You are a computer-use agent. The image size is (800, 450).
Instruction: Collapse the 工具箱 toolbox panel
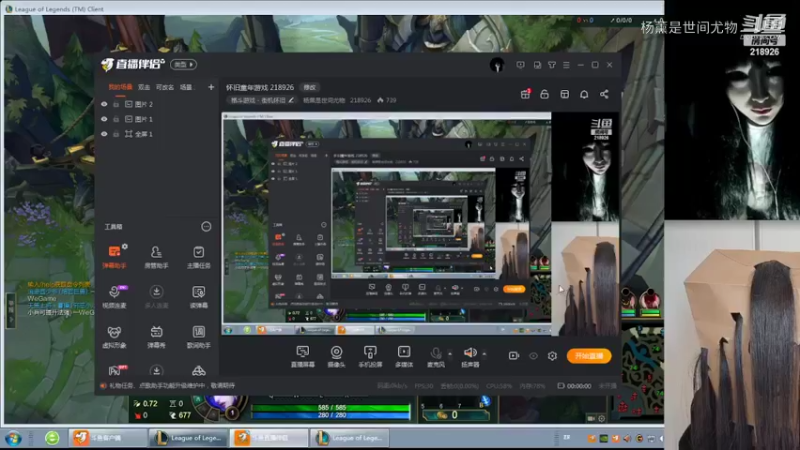click(206, 227)
